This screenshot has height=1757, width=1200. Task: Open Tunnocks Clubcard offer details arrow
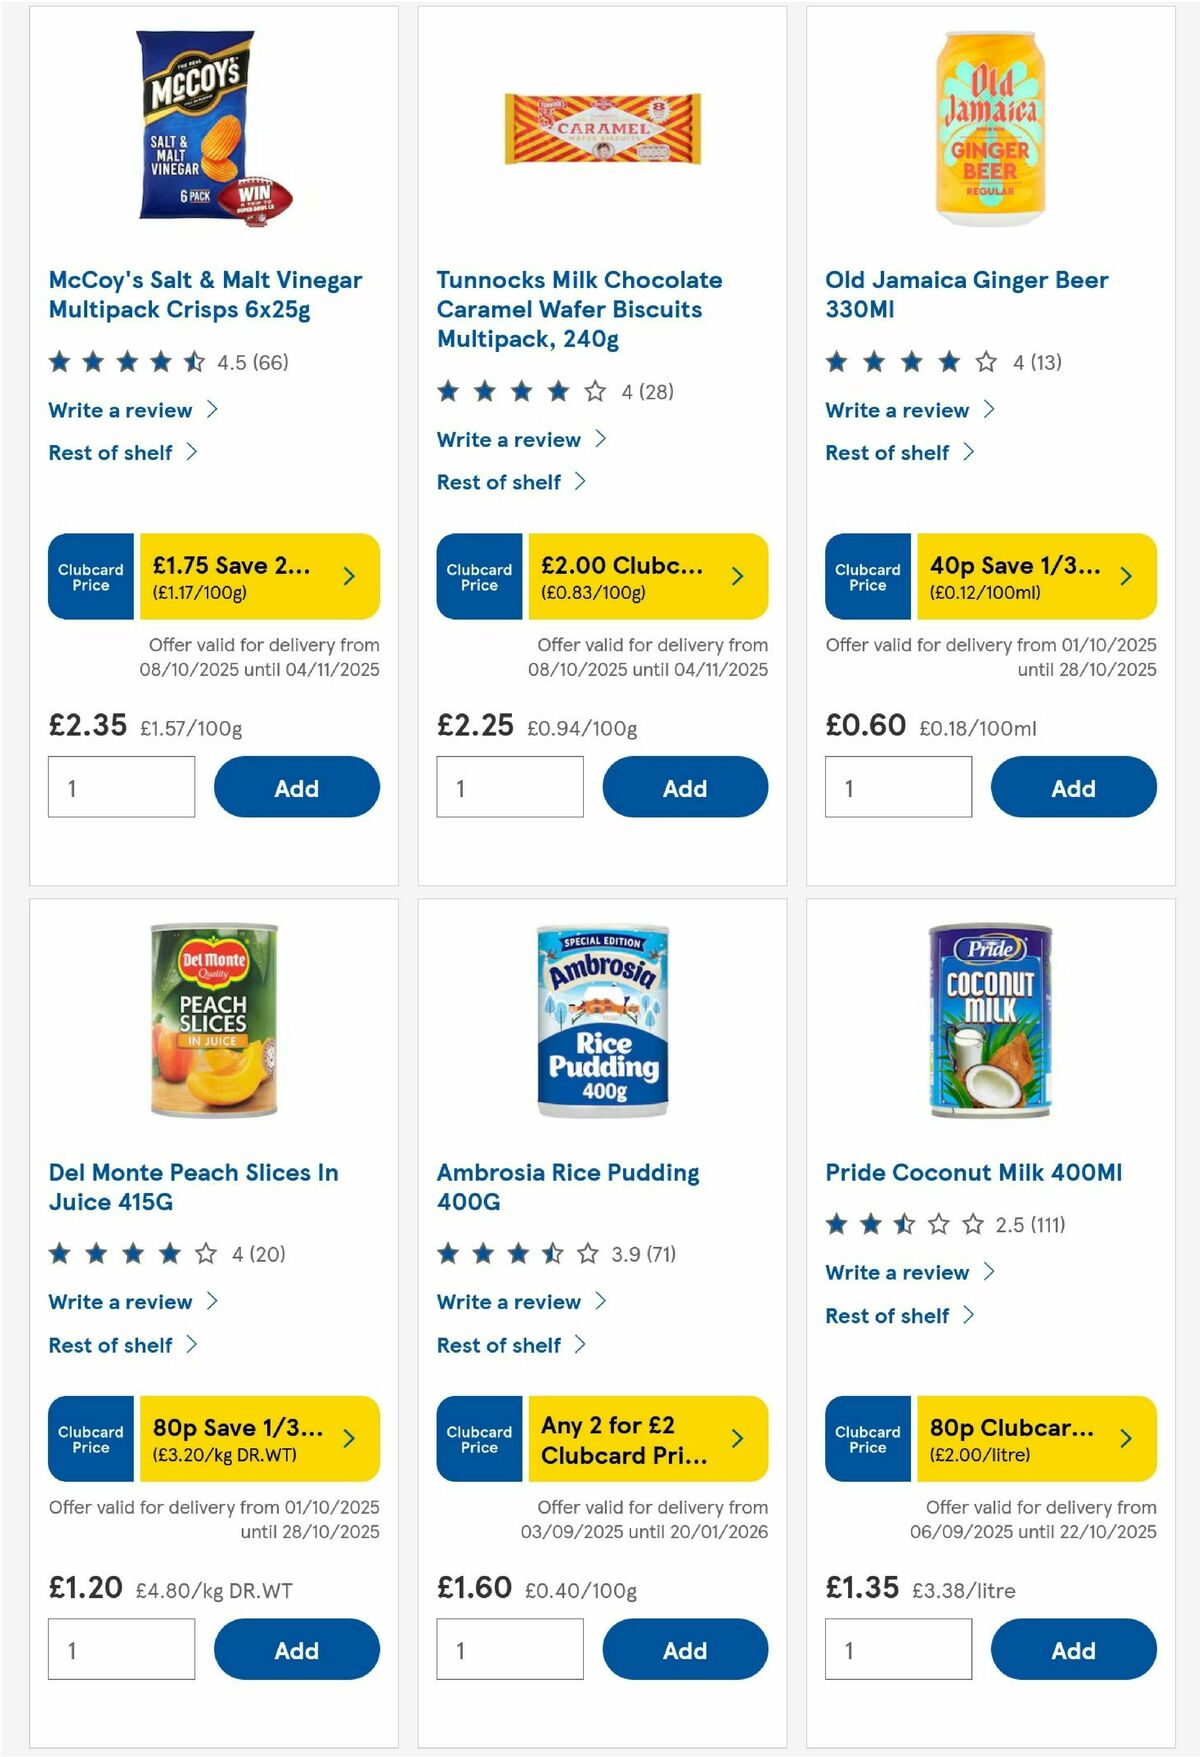pos(737,576)
